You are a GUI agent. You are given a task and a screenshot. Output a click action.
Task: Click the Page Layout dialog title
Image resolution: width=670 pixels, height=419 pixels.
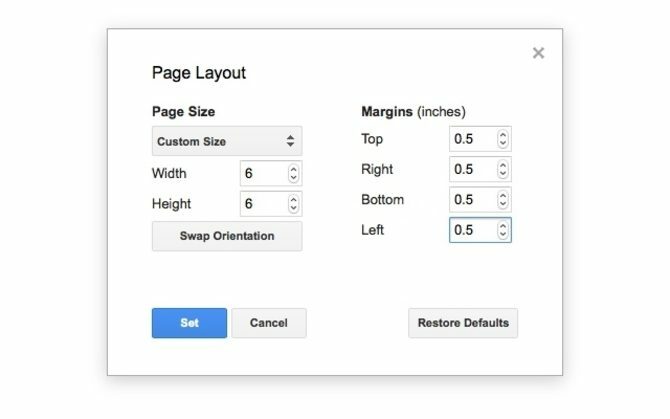pyautogui.click(x=199, y=73)
